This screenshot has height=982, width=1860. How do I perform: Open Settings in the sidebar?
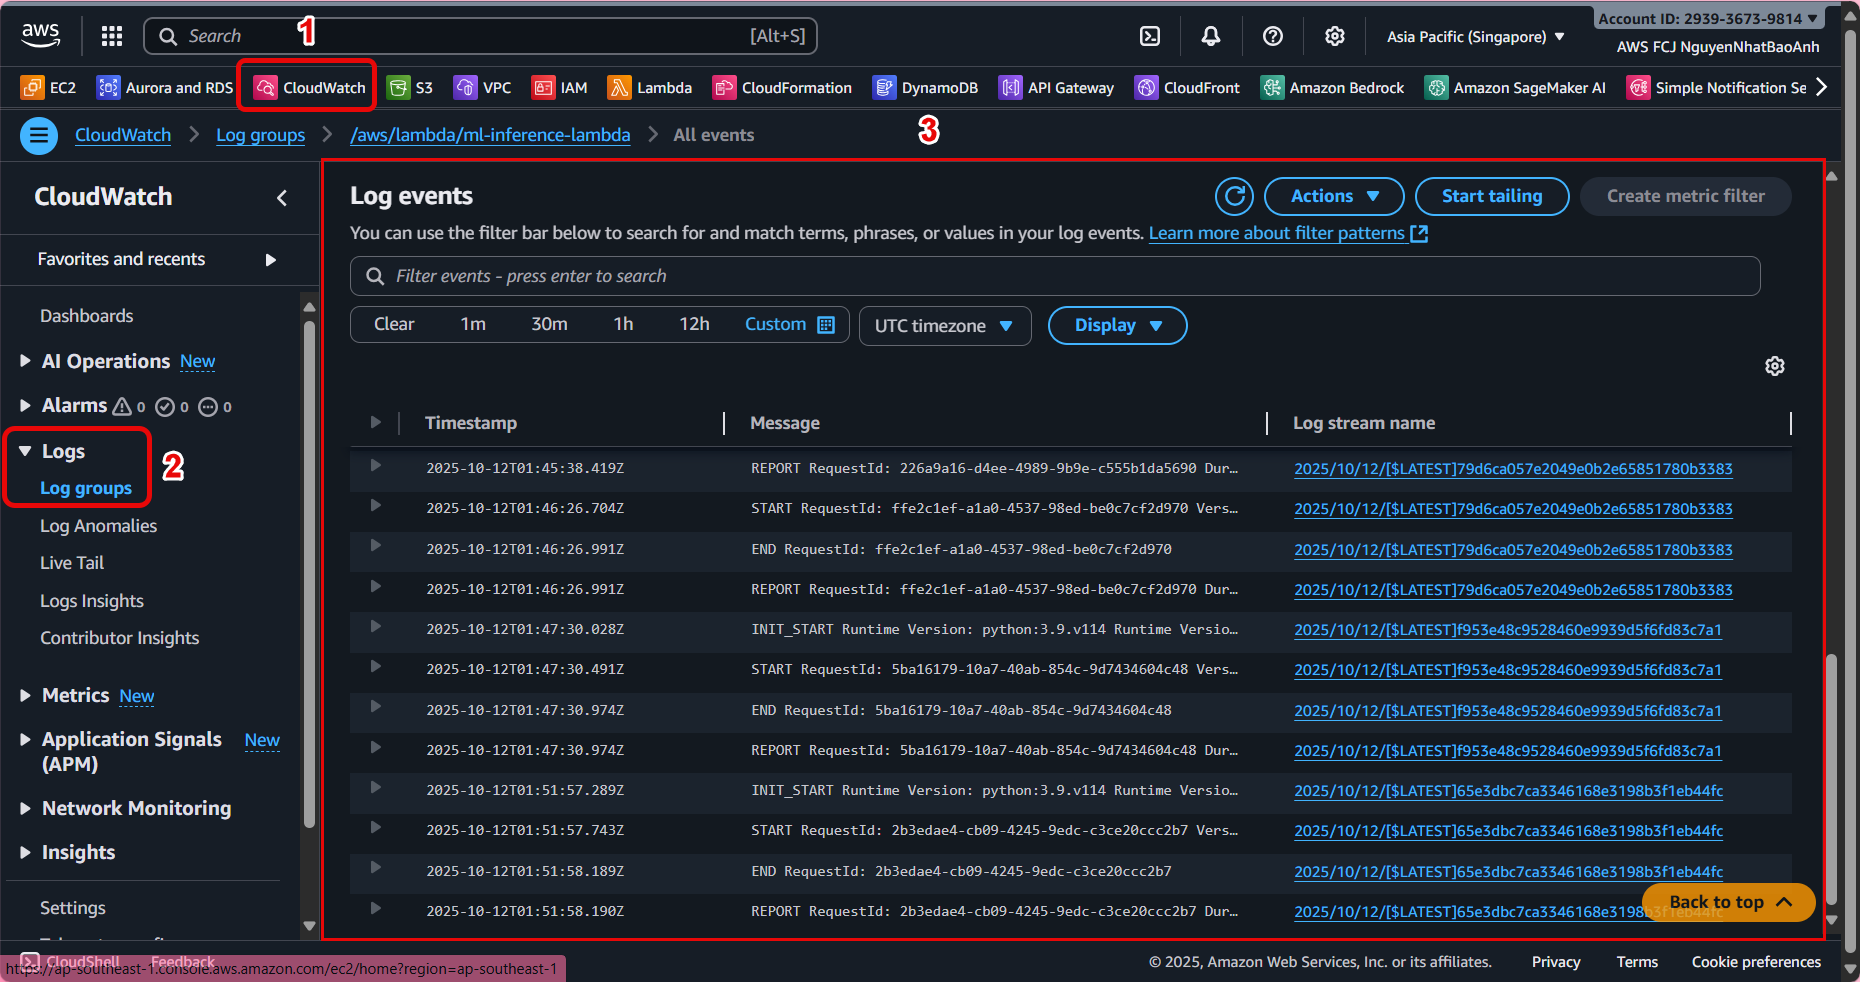coord(73,908)
